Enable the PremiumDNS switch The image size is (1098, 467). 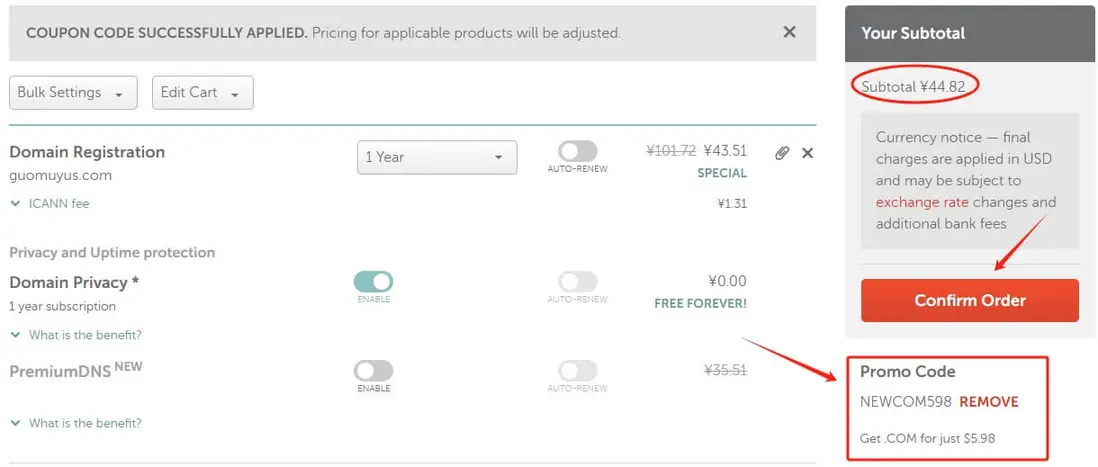tap(373, 371)
